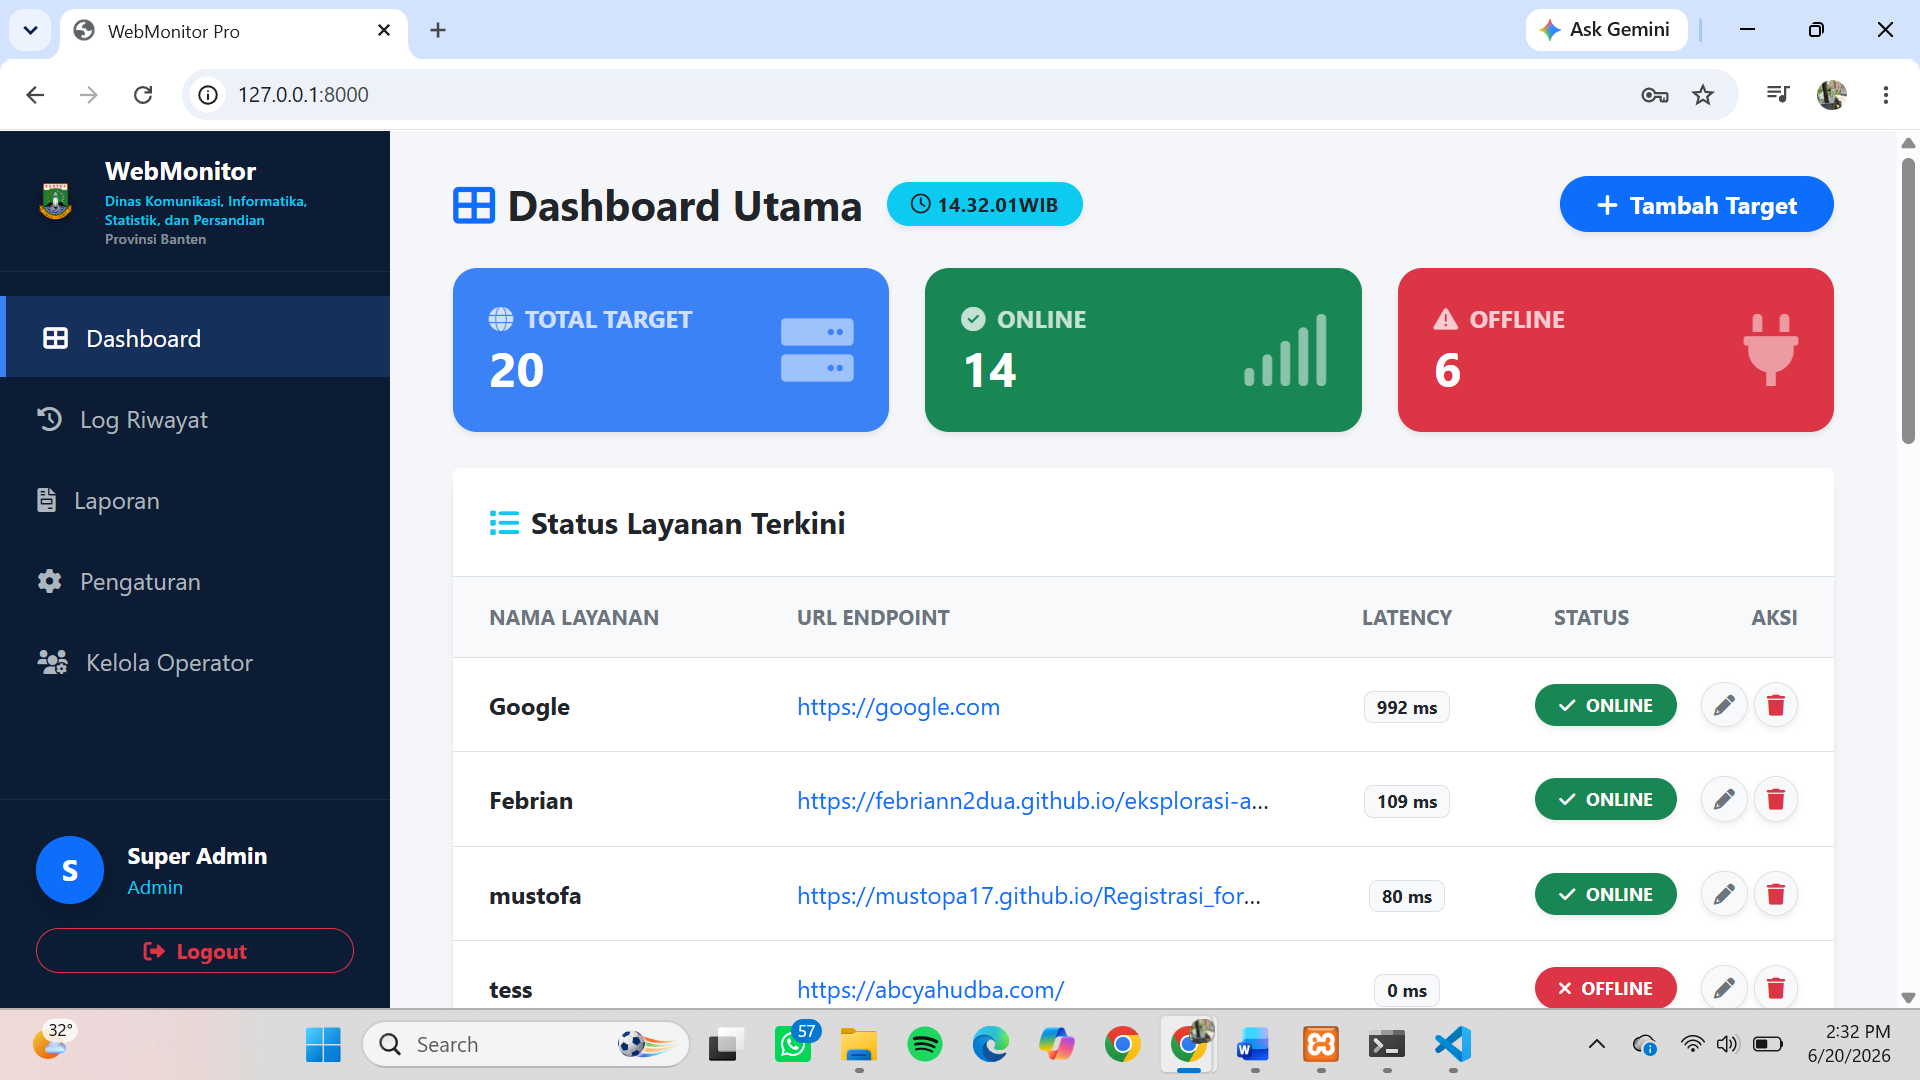
Task: Open Windows Start menu
Action: 323,1045
